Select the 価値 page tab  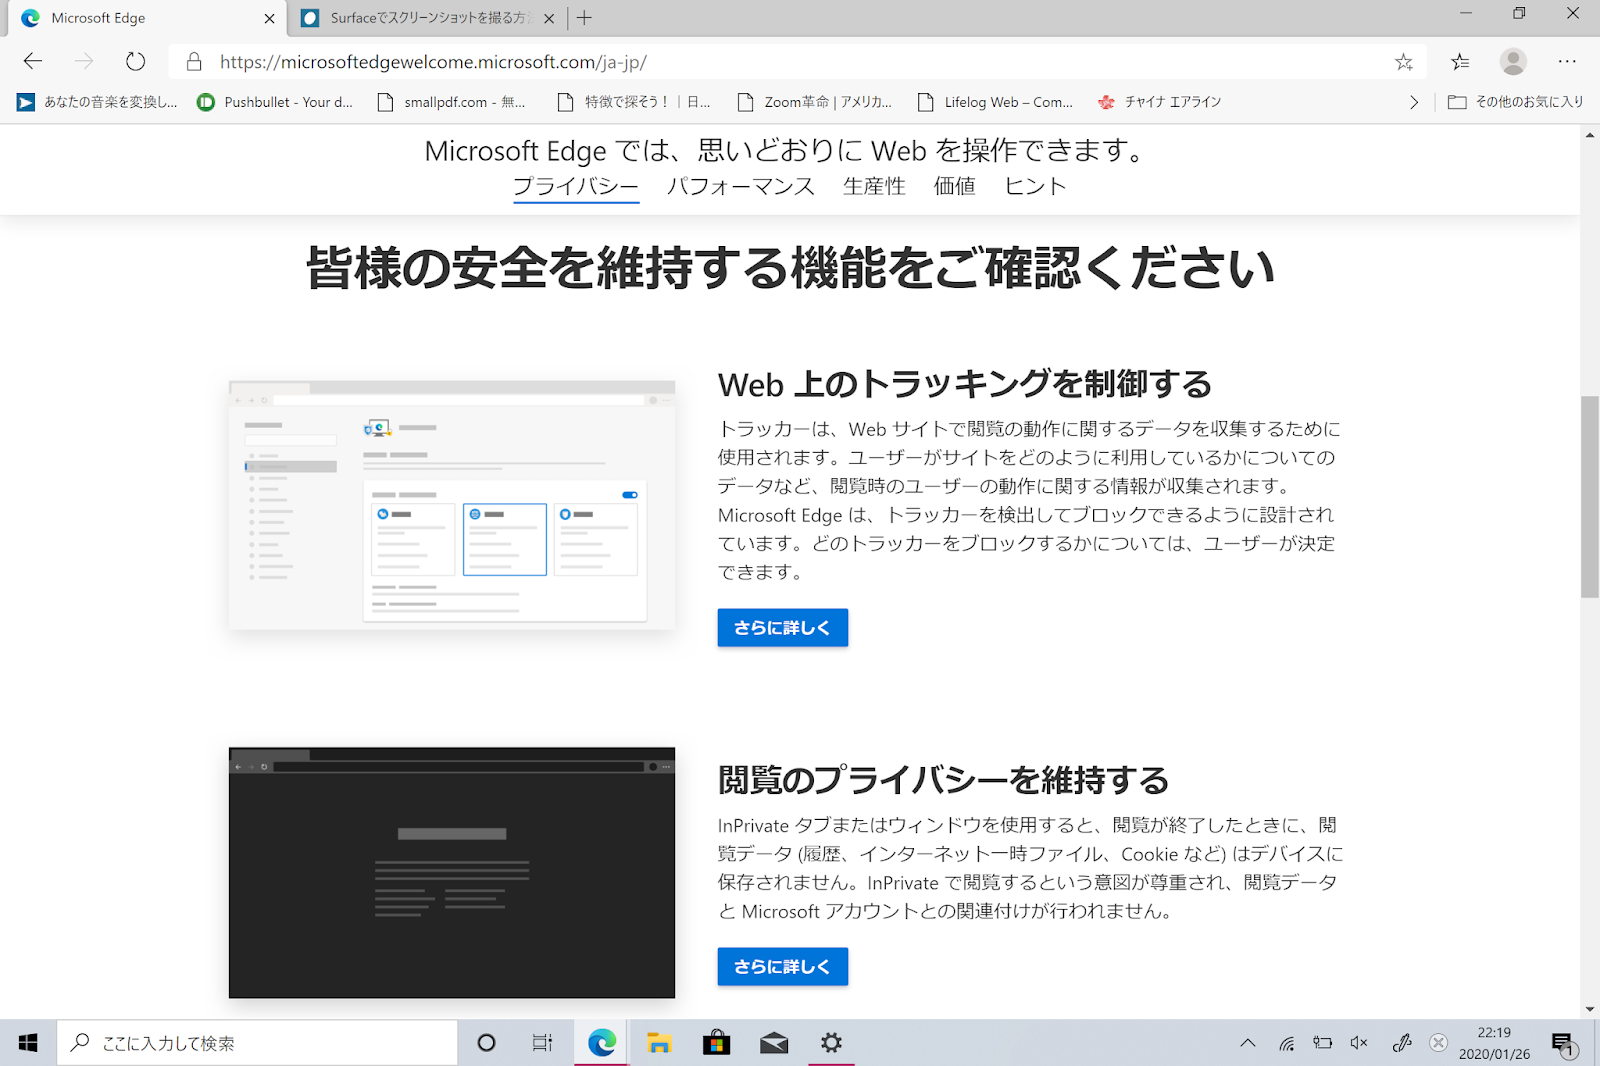[x=954, y=187]
